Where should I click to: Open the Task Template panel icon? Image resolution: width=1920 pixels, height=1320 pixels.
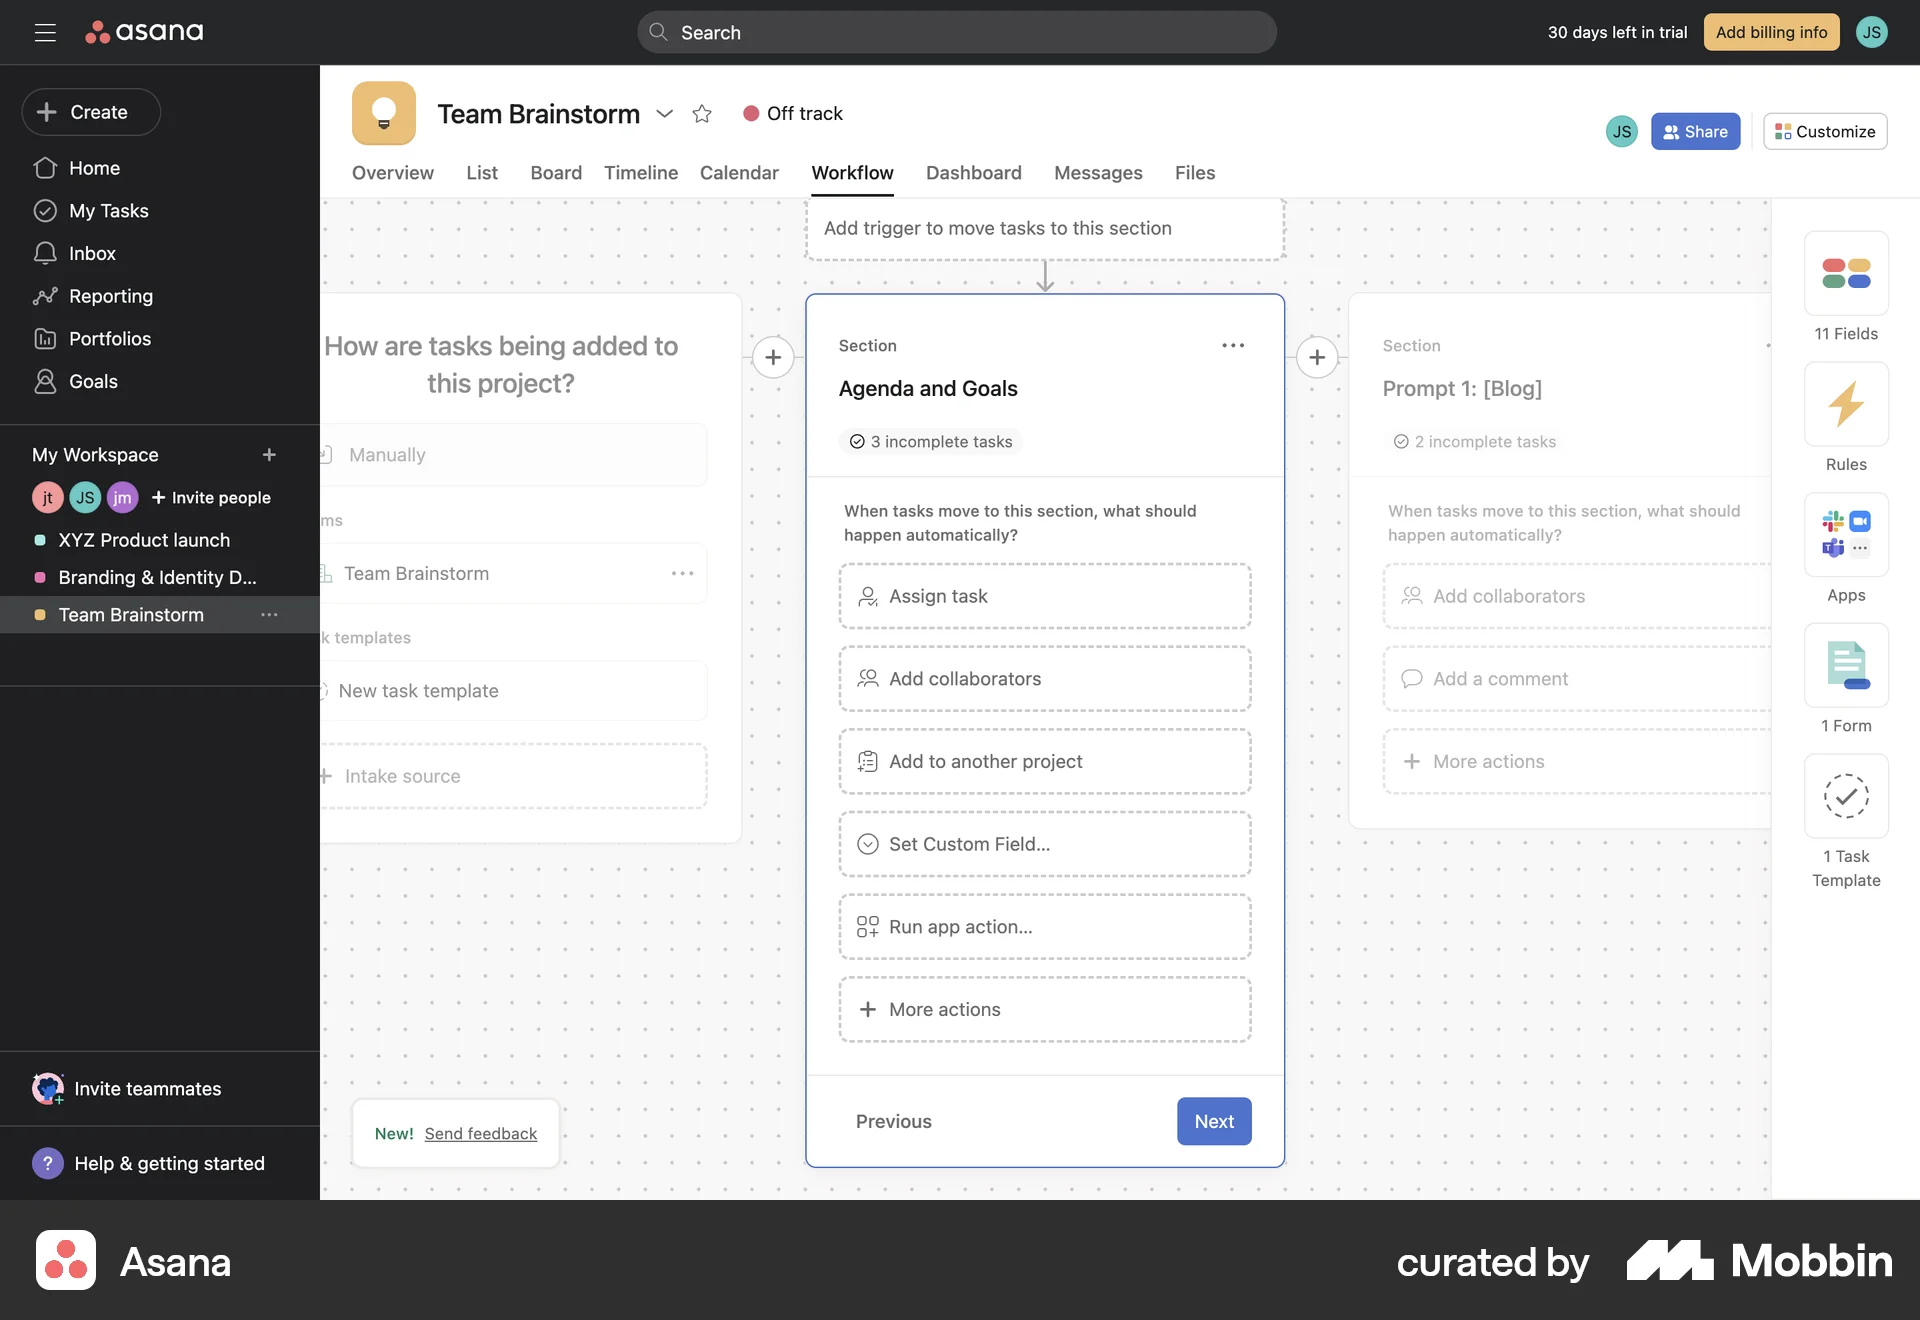click(1845, 796)
